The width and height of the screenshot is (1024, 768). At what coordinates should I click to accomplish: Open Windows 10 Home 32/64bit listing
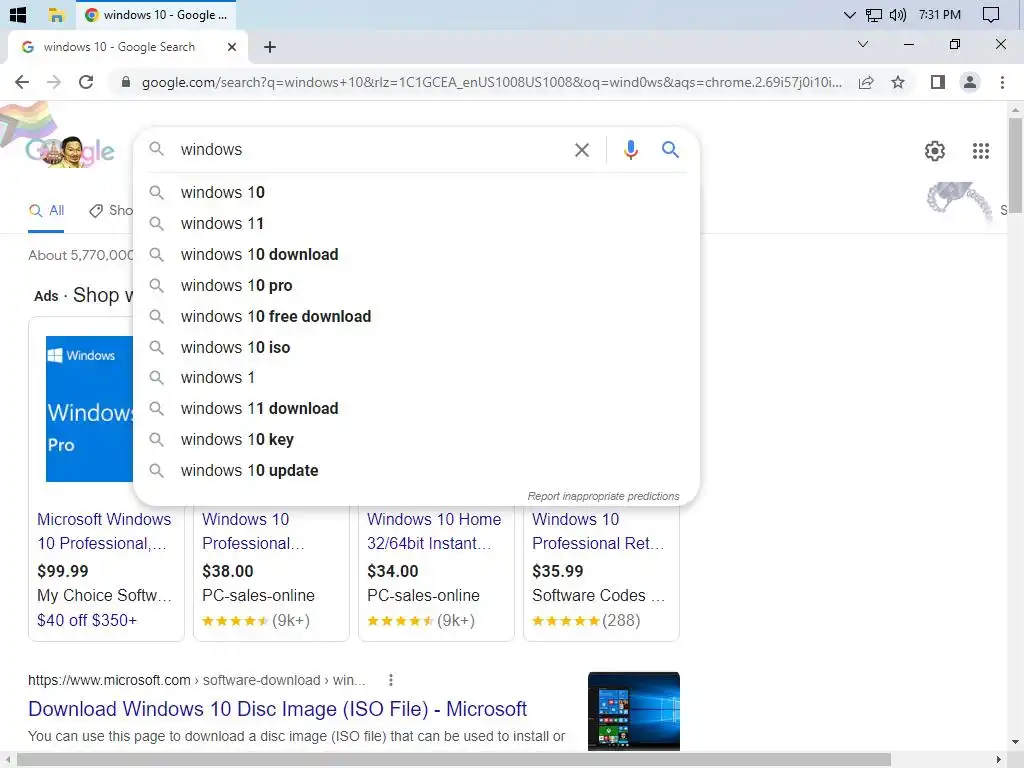434,531
